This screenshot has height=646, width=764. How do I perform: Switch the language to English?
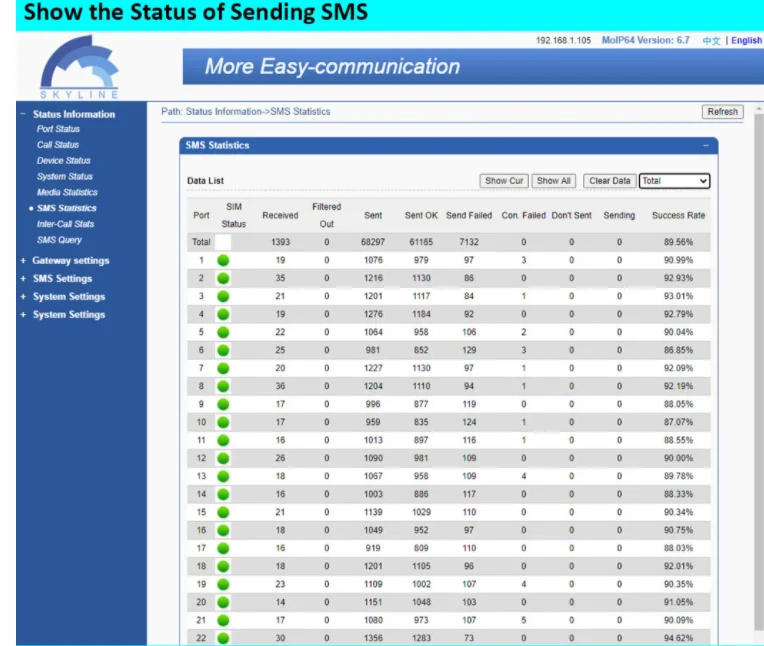(x=746, y=41)
